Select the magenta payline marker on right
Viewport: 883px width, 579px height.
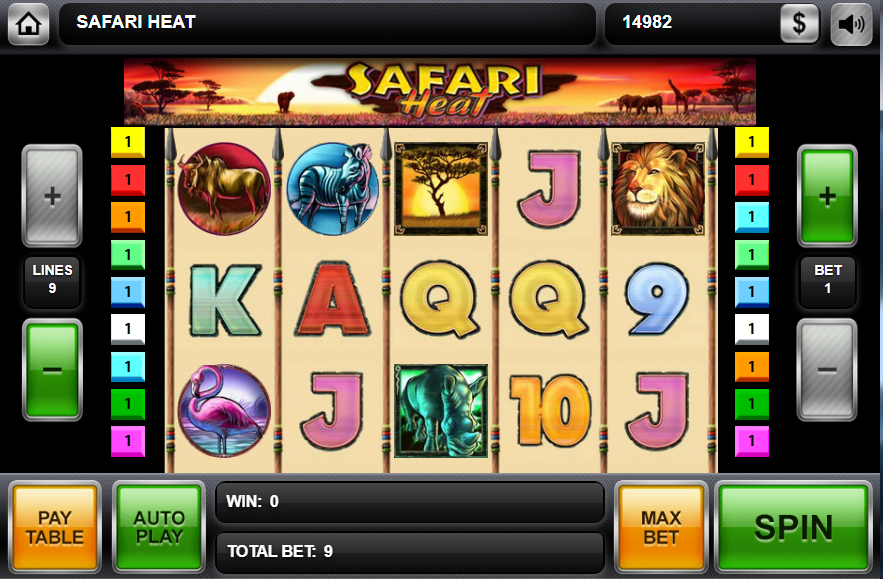[x=752, y=441]
